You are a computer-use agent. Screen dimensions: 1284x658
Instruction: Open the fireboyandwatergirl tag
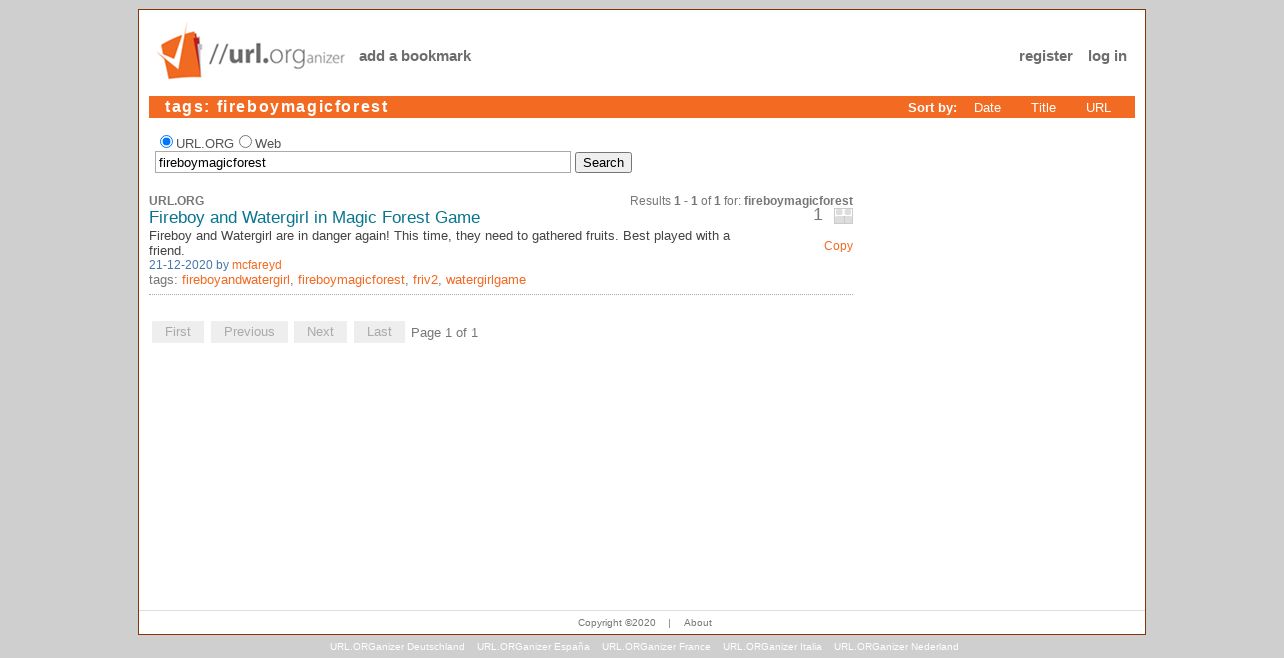pos(236,280)
